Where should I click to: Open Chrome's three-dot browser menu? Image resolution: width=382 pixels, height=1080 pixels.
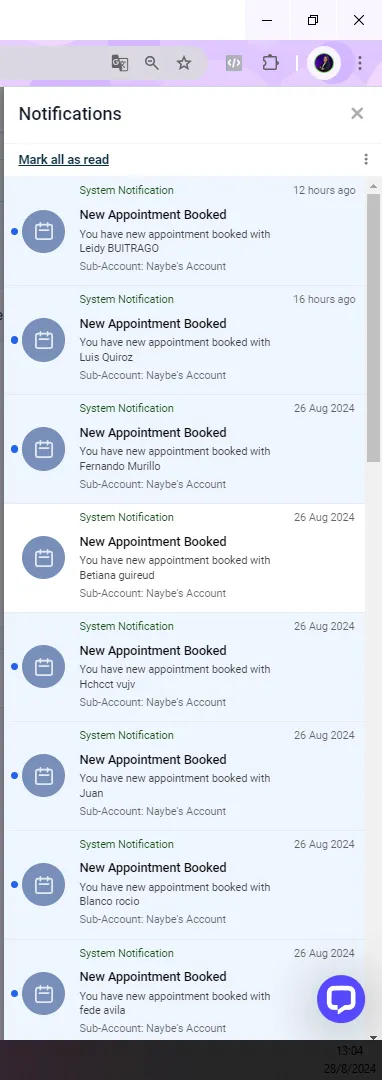[x=360, y=63]
